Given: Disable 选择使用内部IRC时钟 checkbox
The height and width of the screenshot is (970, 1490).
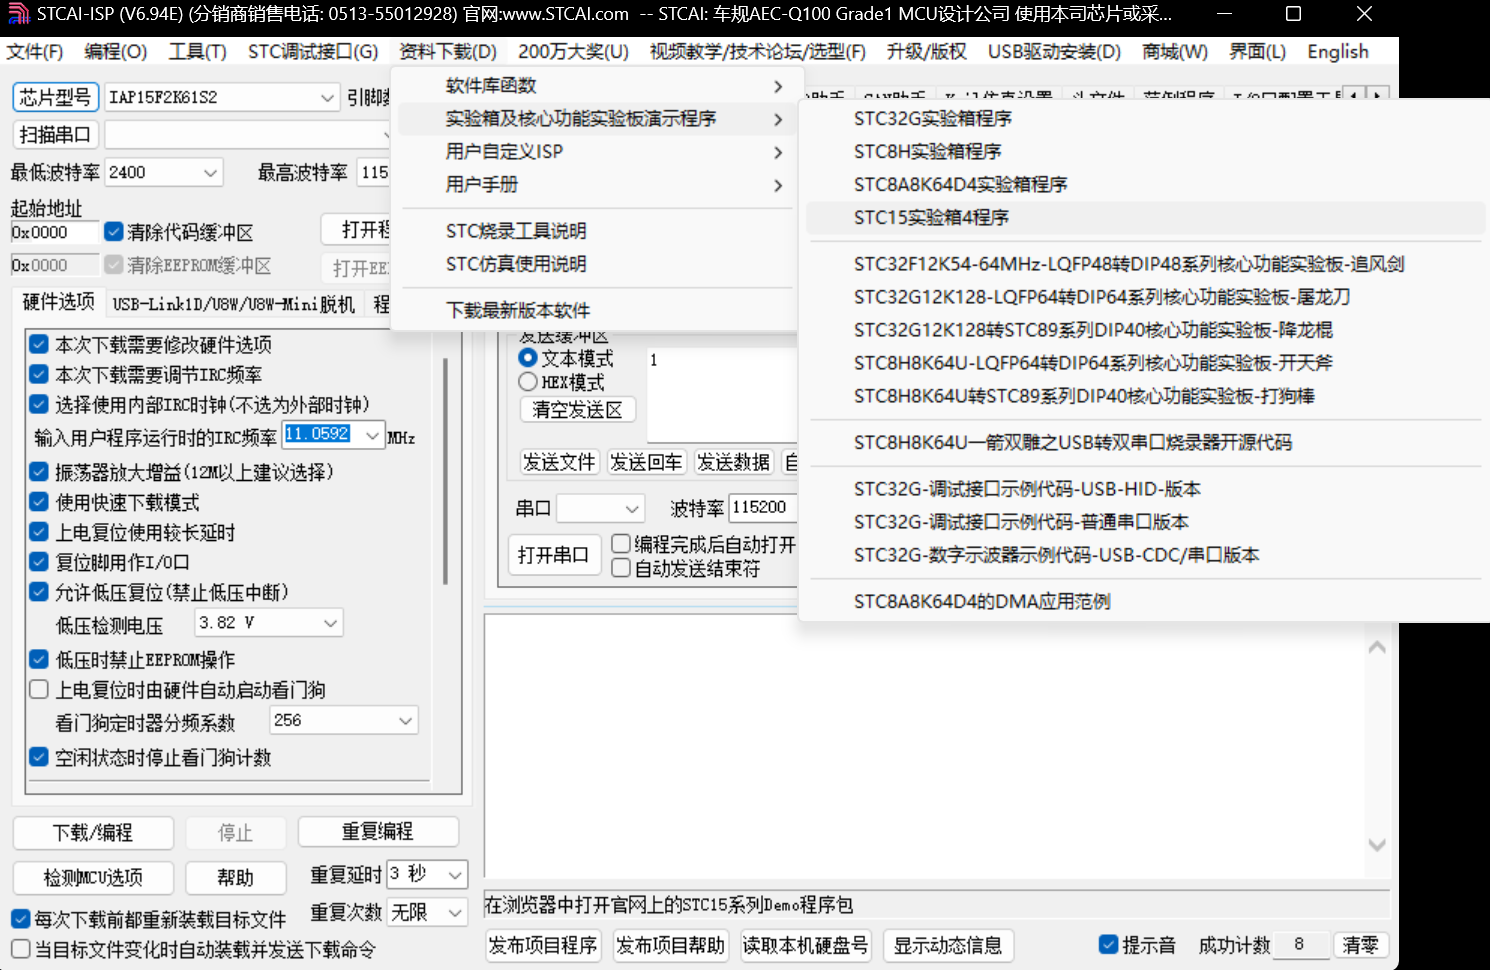Looking at the screenshot, I should click(x=39, y=404).
